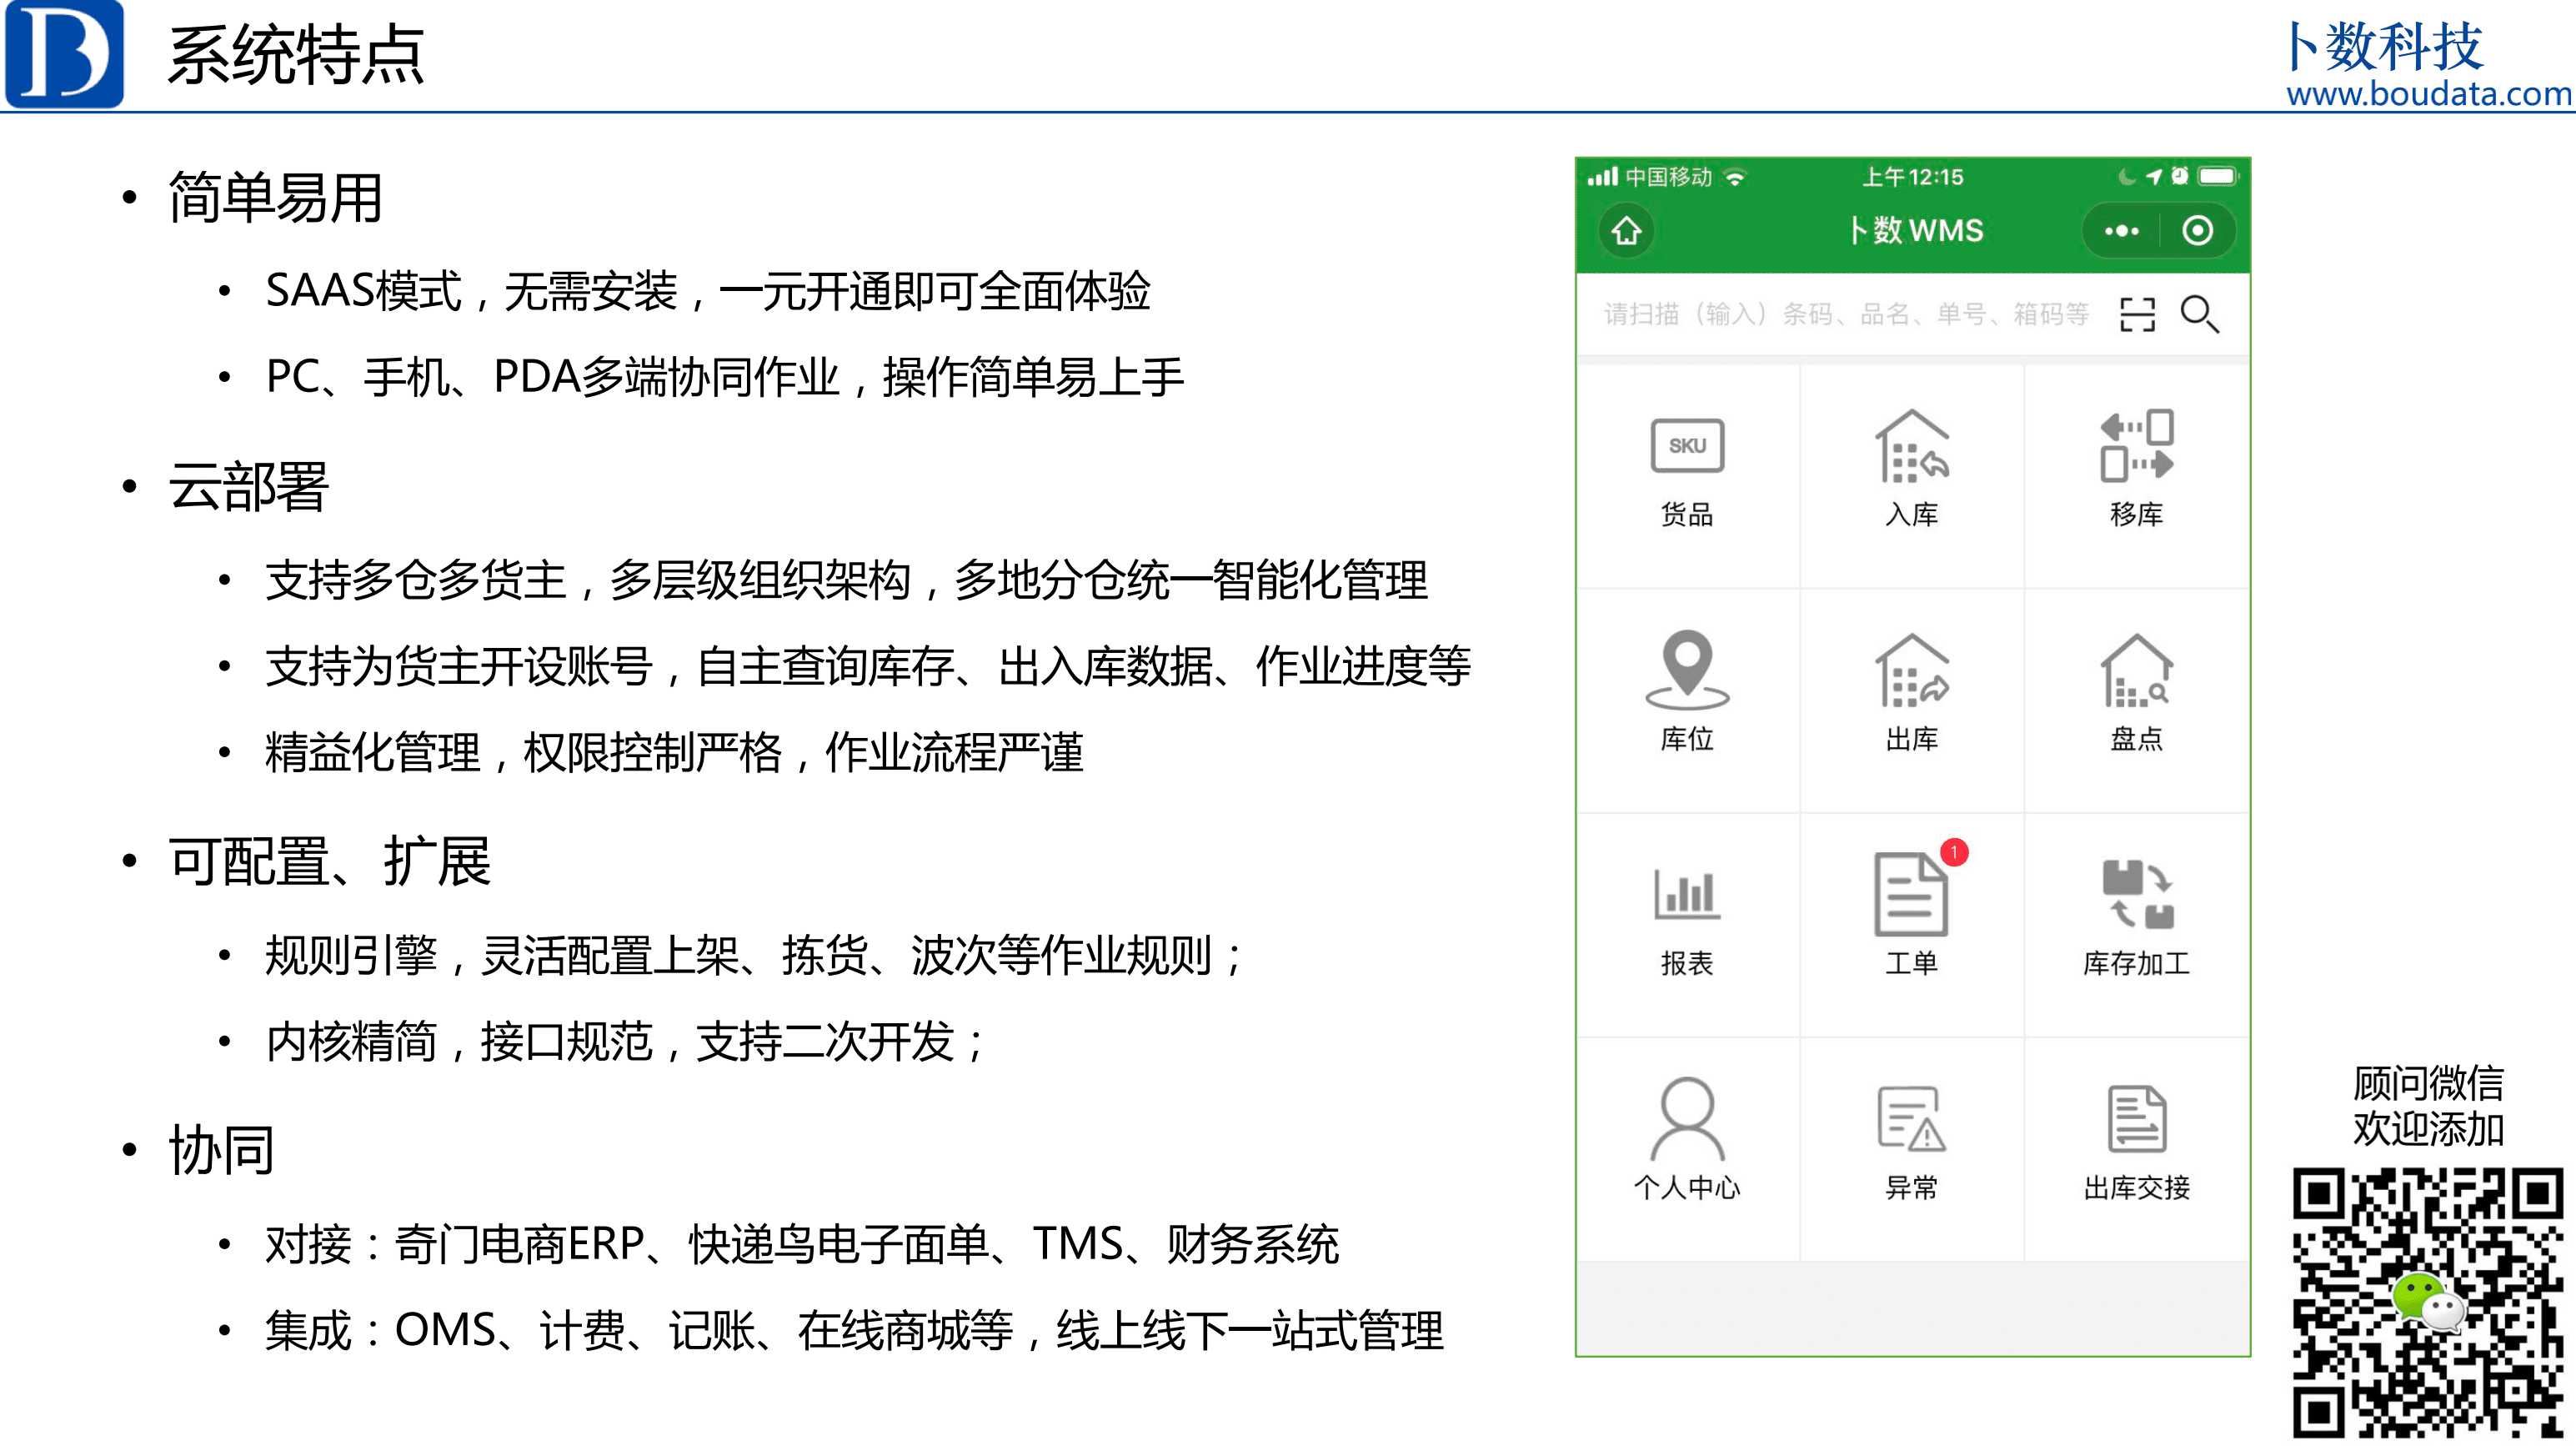2576x1446 pixels.
Task: Open the 移库 transfer icon
Action: tap(2136, 445)
